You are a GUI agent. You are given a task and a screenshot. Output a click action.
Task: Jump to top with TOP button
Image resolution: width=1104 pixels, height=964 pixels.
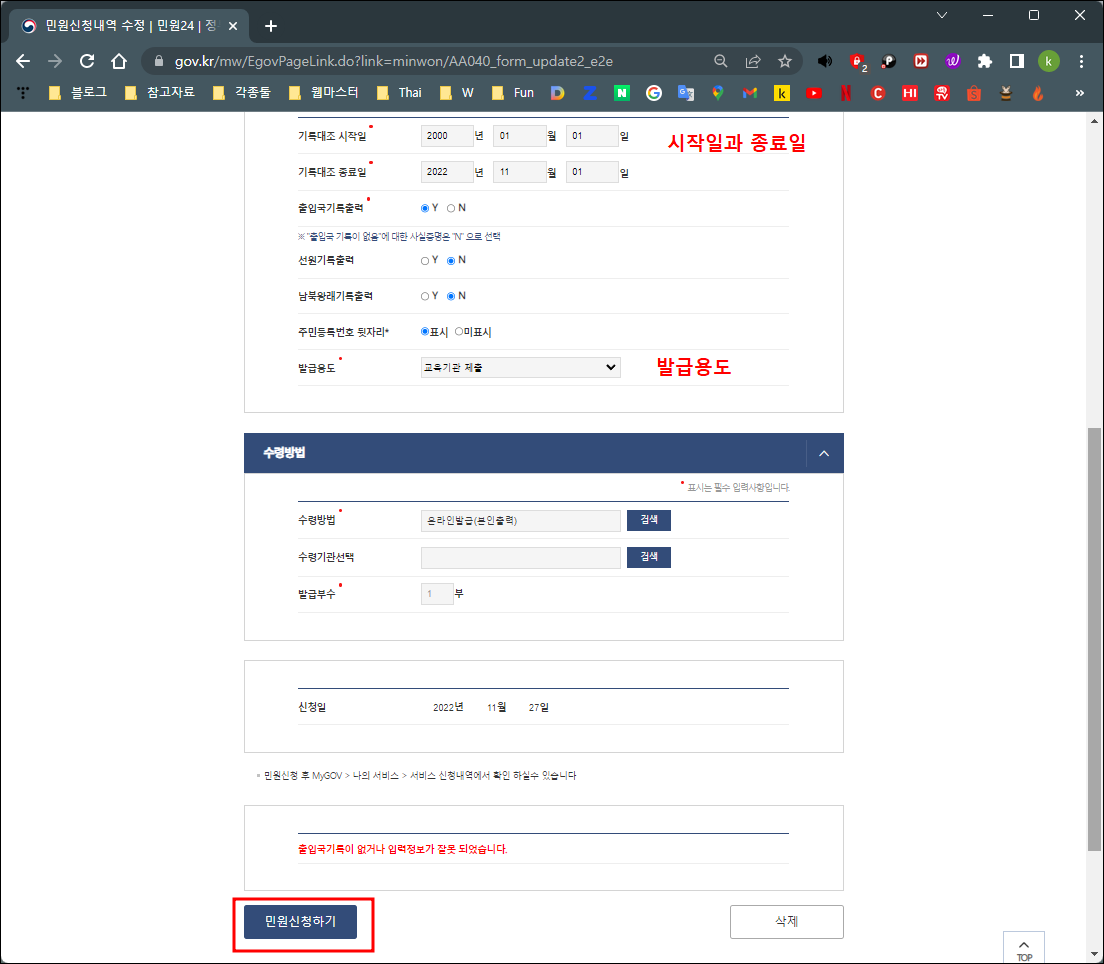(1024, 949)
